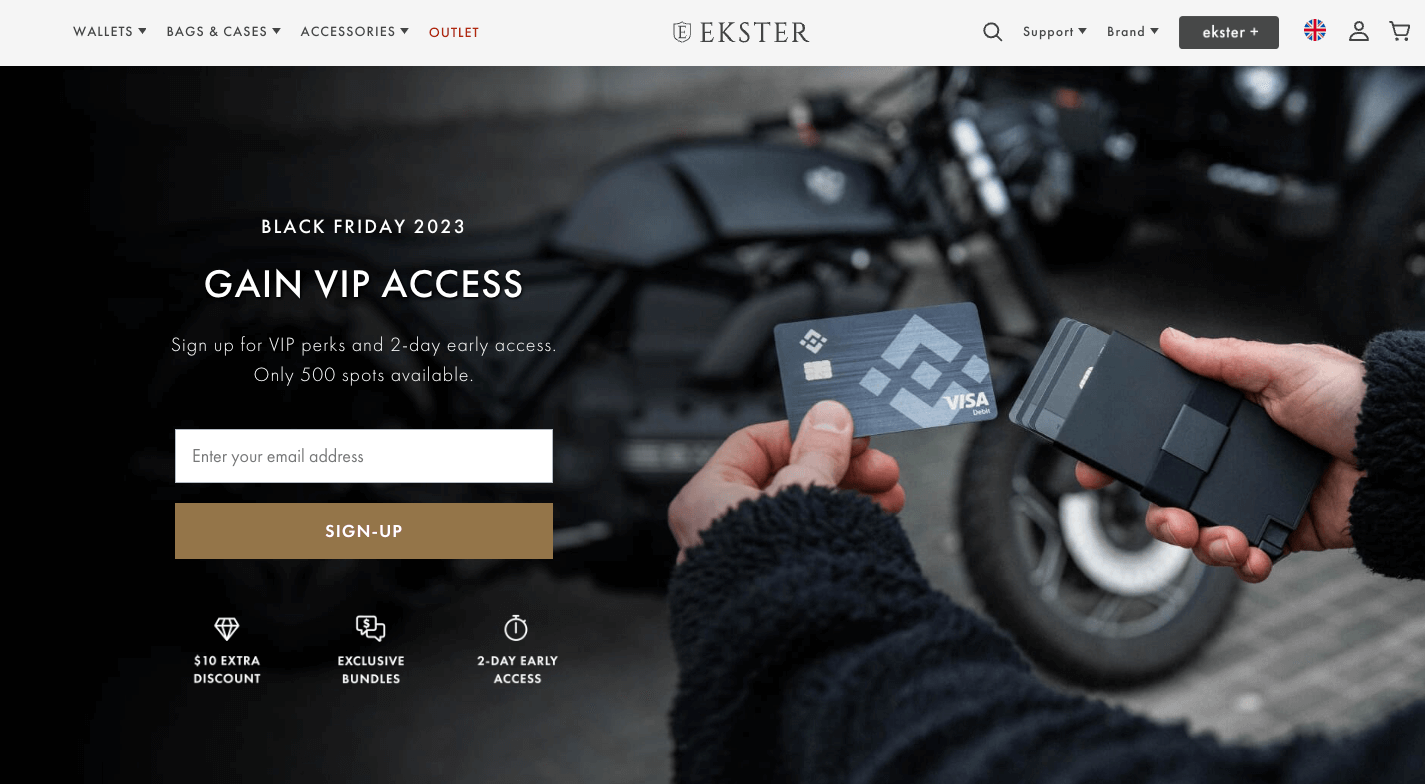This screenshot has width=1425, height=784.
Task: Click the Sign-Up button
Action: [x=364, y=531]
